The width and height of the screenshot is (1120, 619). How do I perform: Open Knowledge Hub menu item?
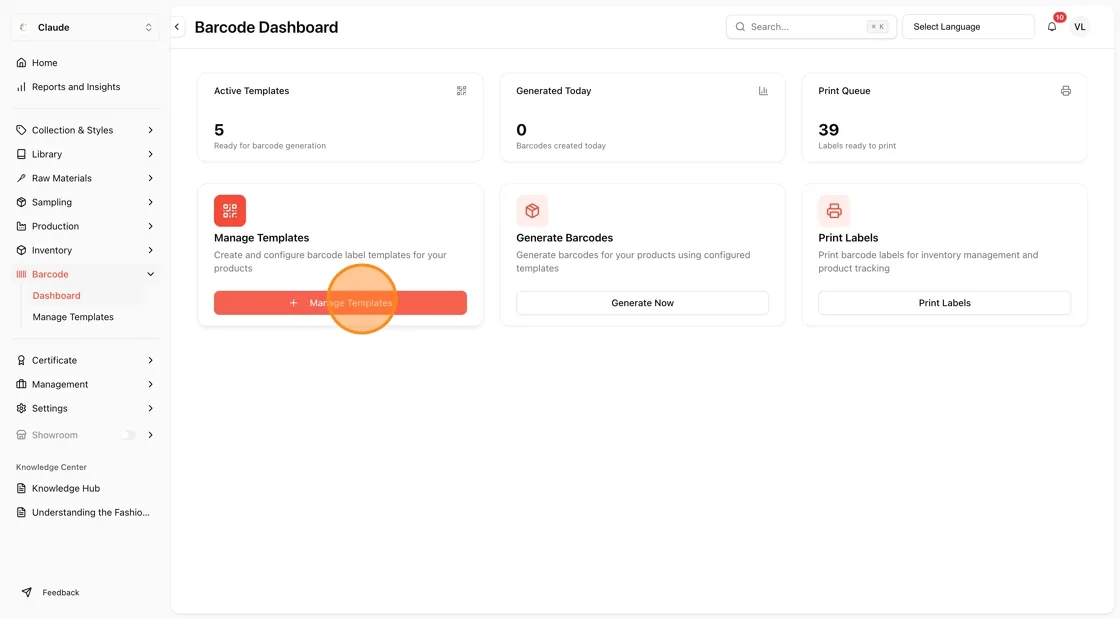coord(66,488)
